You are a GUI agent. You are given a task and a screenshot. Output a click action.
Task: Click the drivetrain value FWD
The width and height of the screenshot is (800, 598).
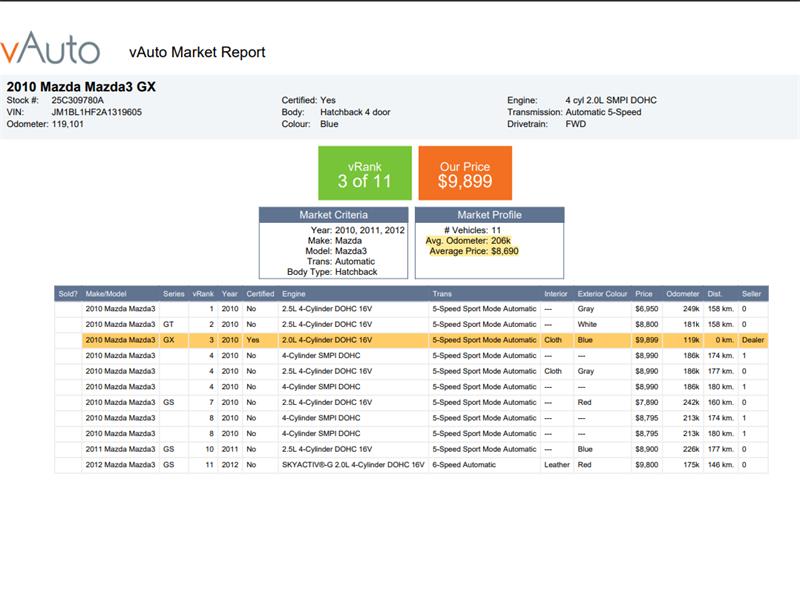(x=576, y=123)
